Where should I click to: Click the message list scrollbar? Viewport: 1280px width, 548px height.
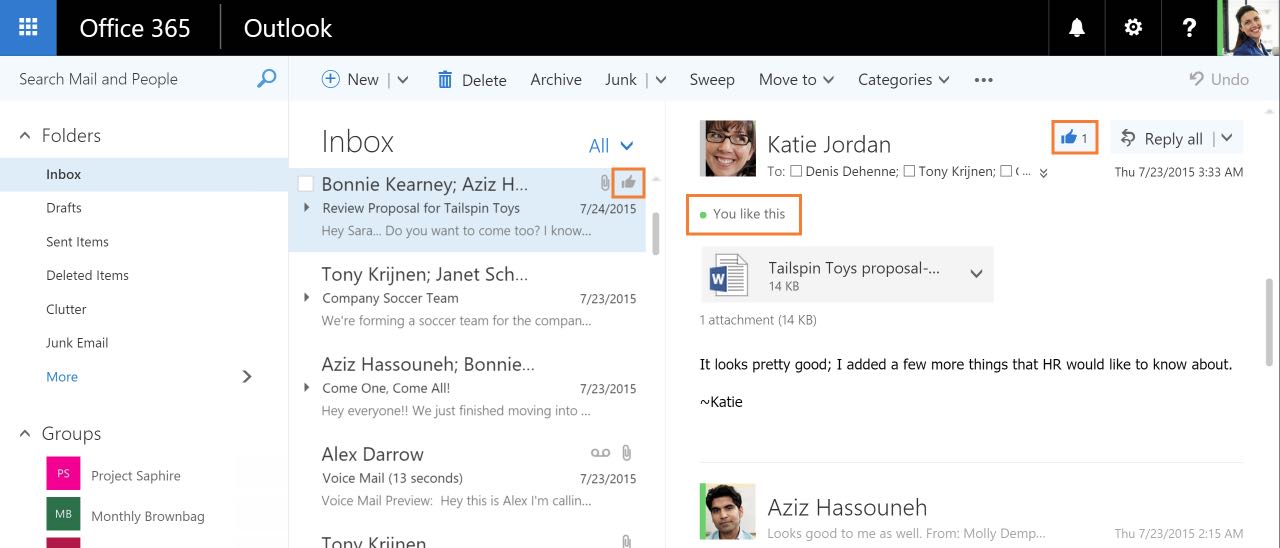(655, 233)
